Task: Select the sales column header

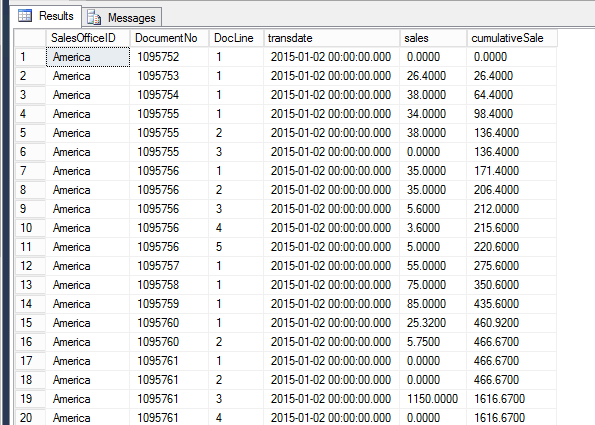Action: tap(433, 38)
